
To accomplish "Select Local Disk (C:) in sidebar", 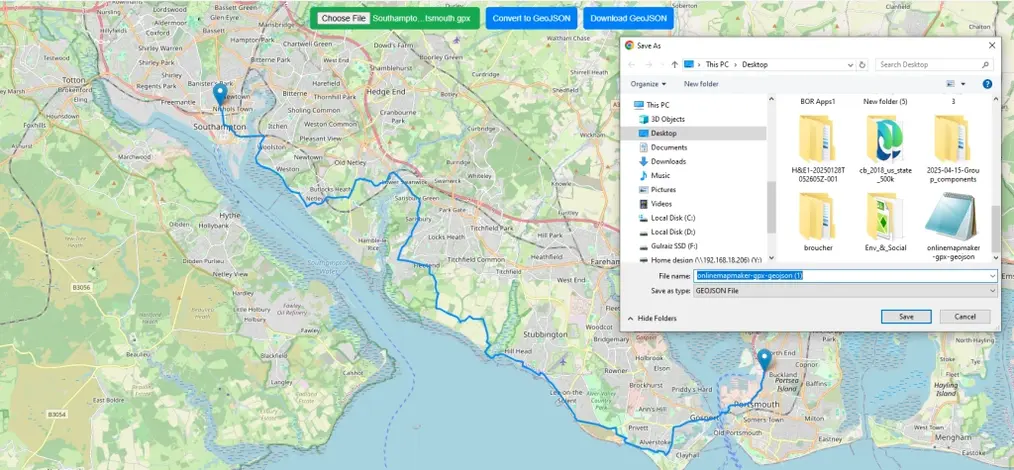I will click(672, 217).
